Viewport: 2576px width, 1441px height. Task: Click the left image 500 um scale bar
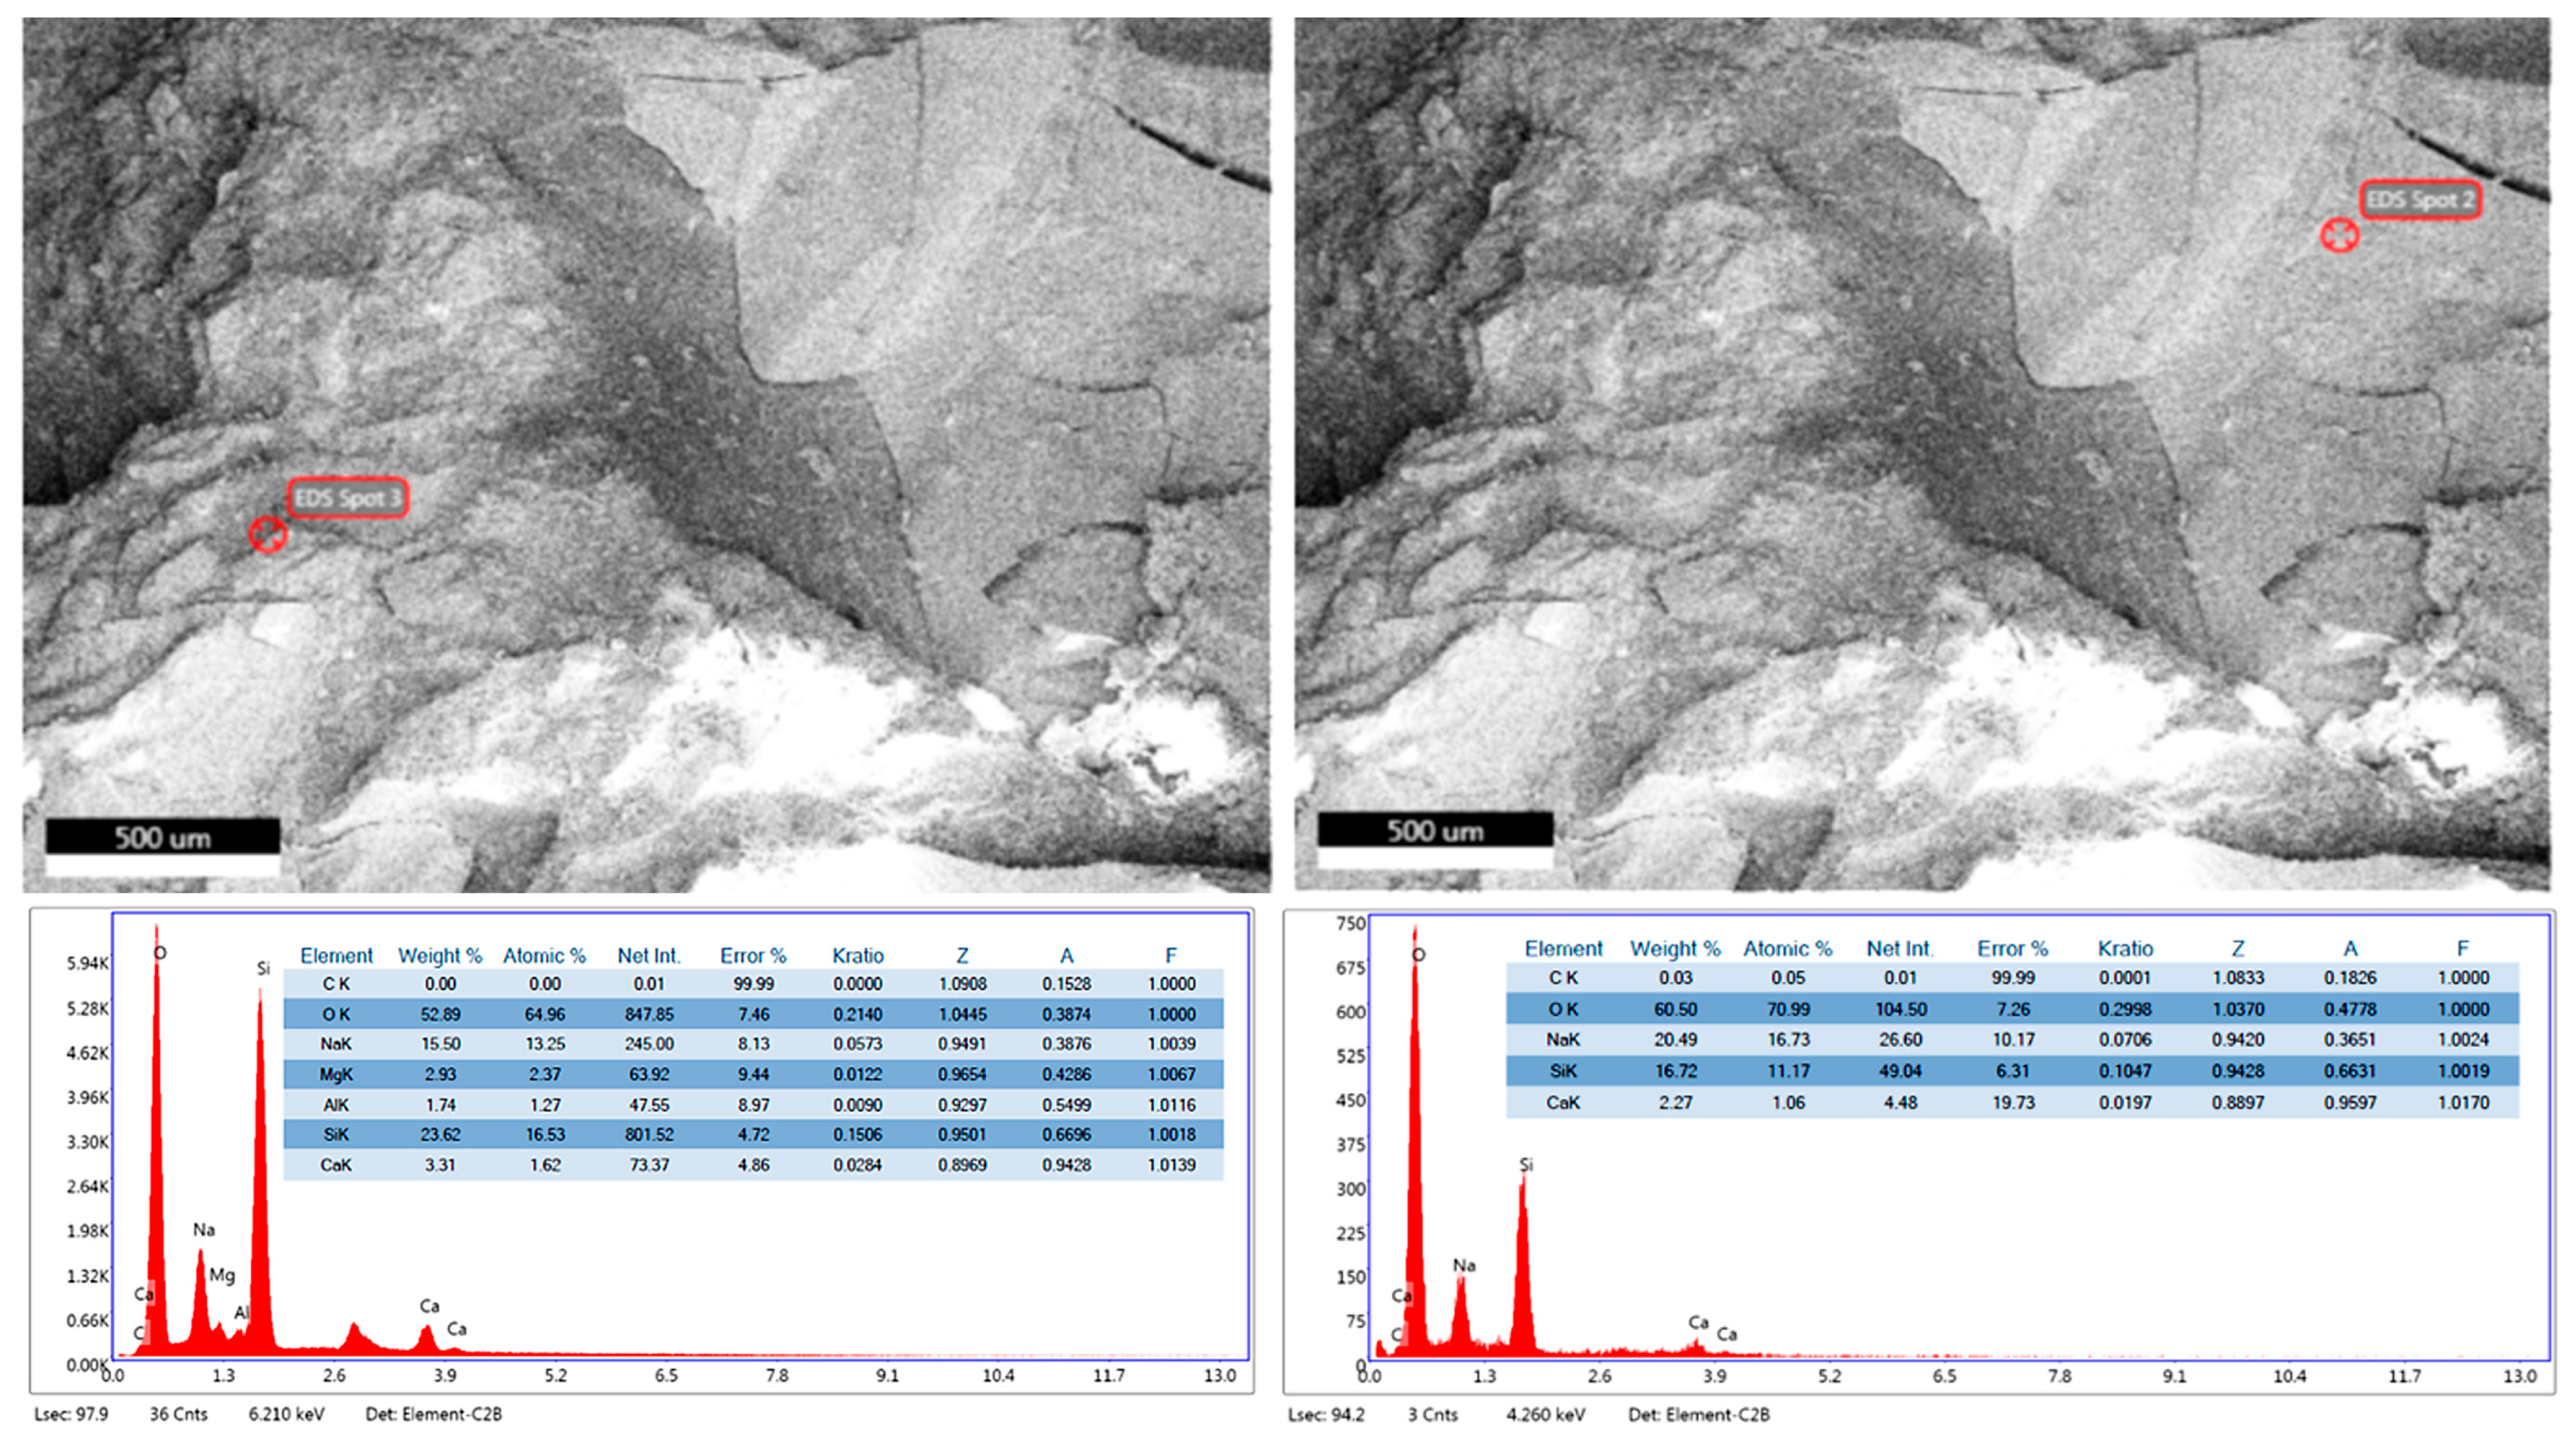click(x=162, y=837)
